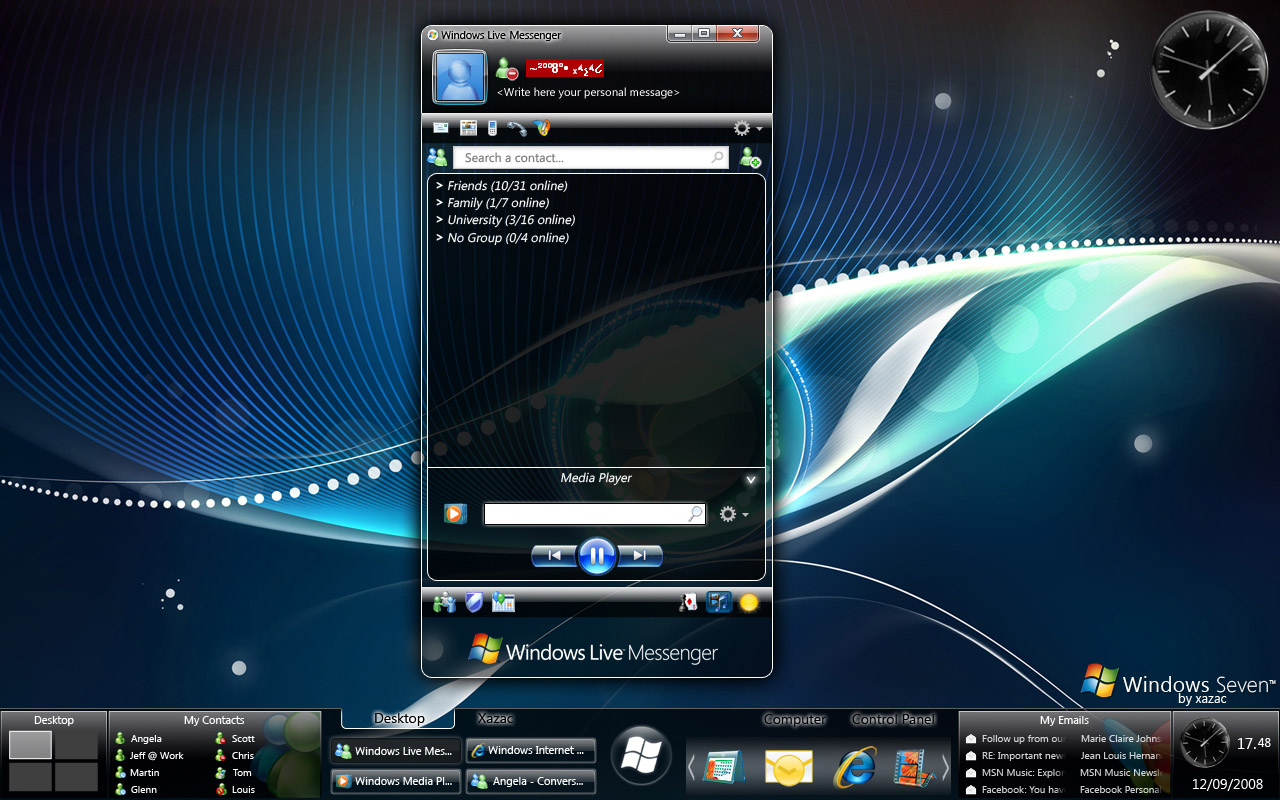This screenshot has height=800, width=1280.
Task: Launch the calendar app from quick launch
Action: (x=723, y=767)
